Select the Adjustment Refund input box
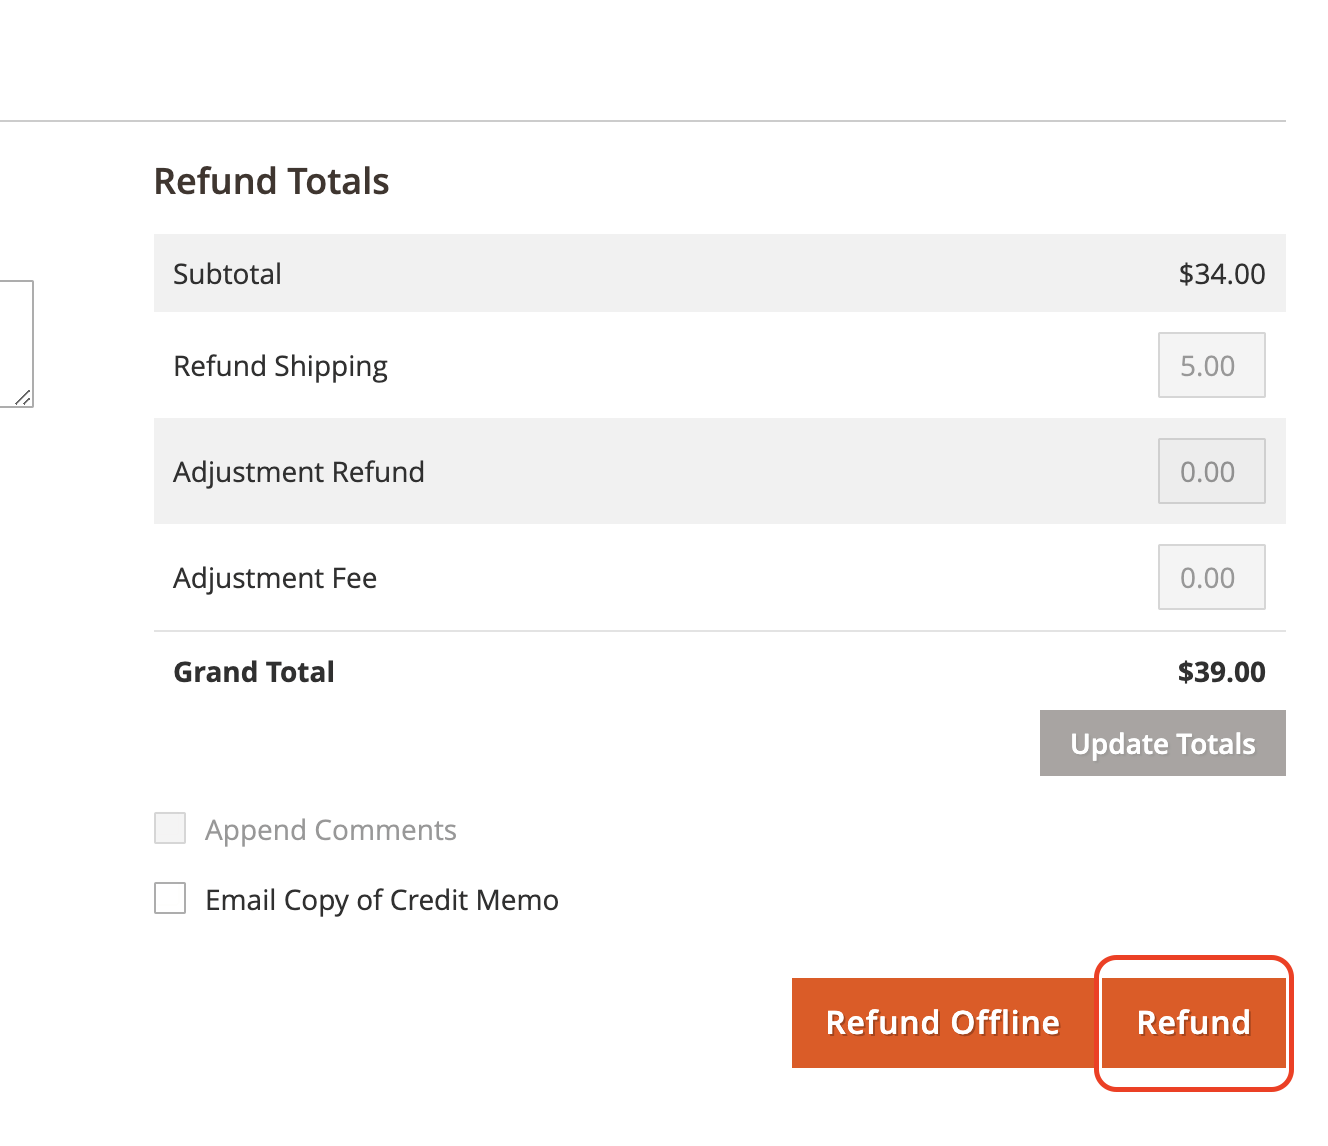This screenshot has width=1328, height=1146. click(x=1212, y=471)
